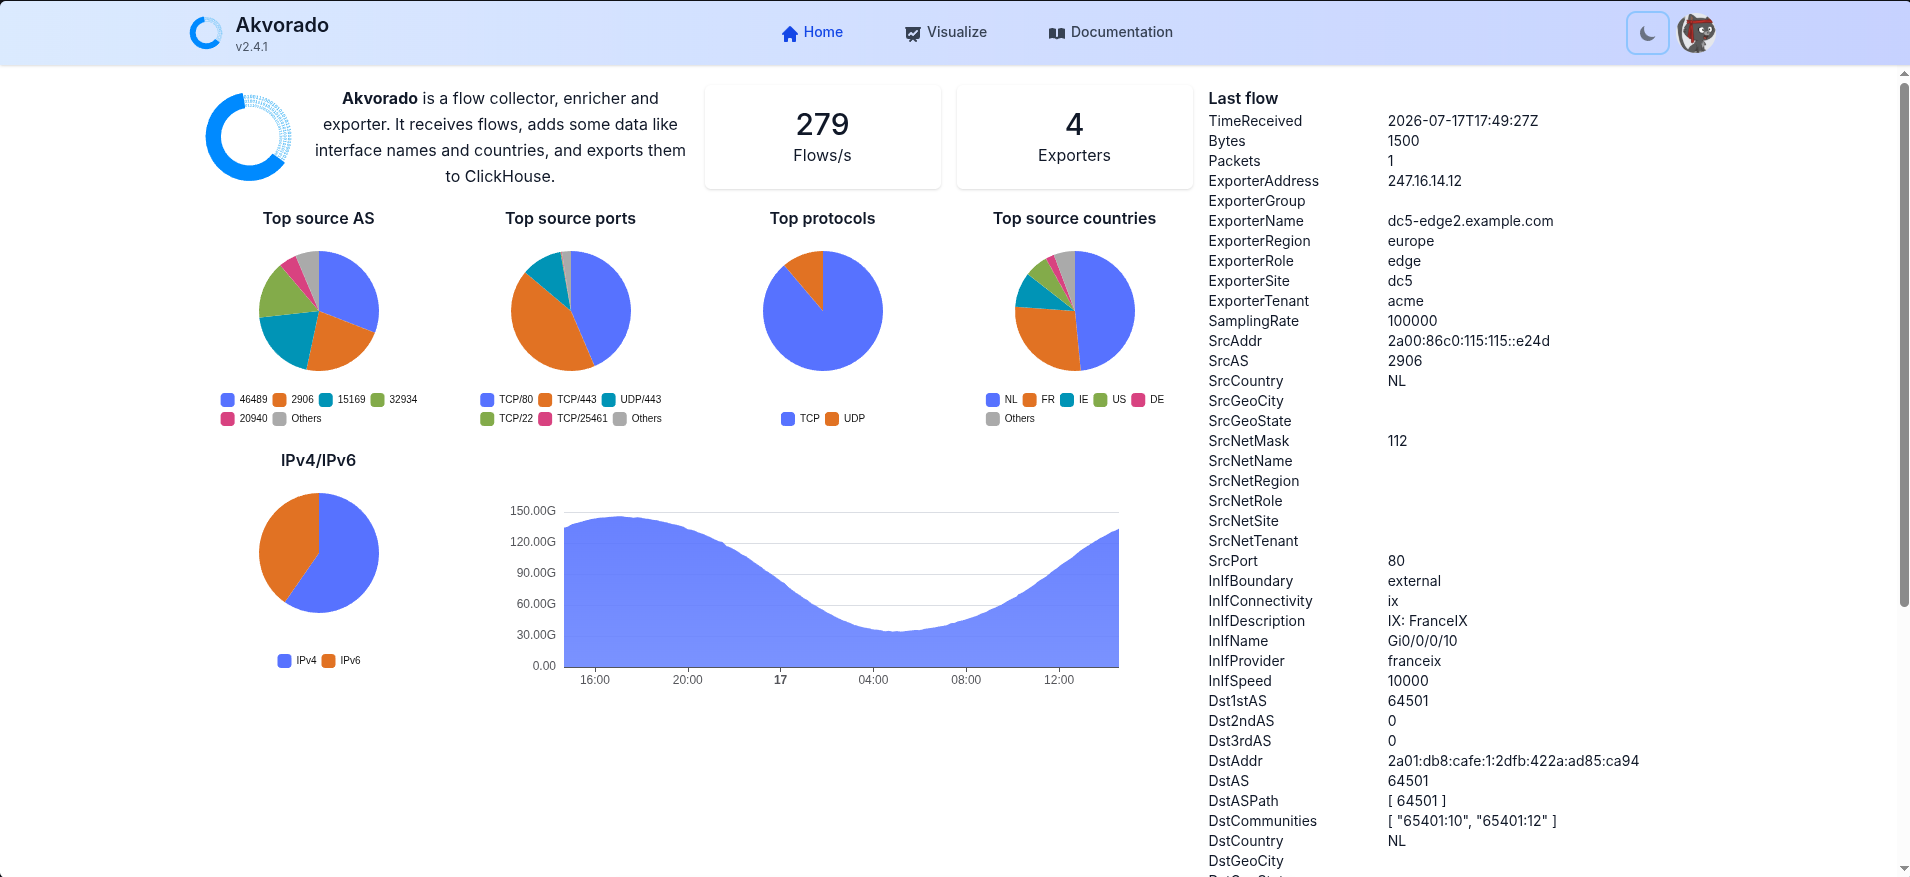This screenshot has width=1910, height=877.
Task: Click the 4 Exporters card
Action: [1074, 137]
